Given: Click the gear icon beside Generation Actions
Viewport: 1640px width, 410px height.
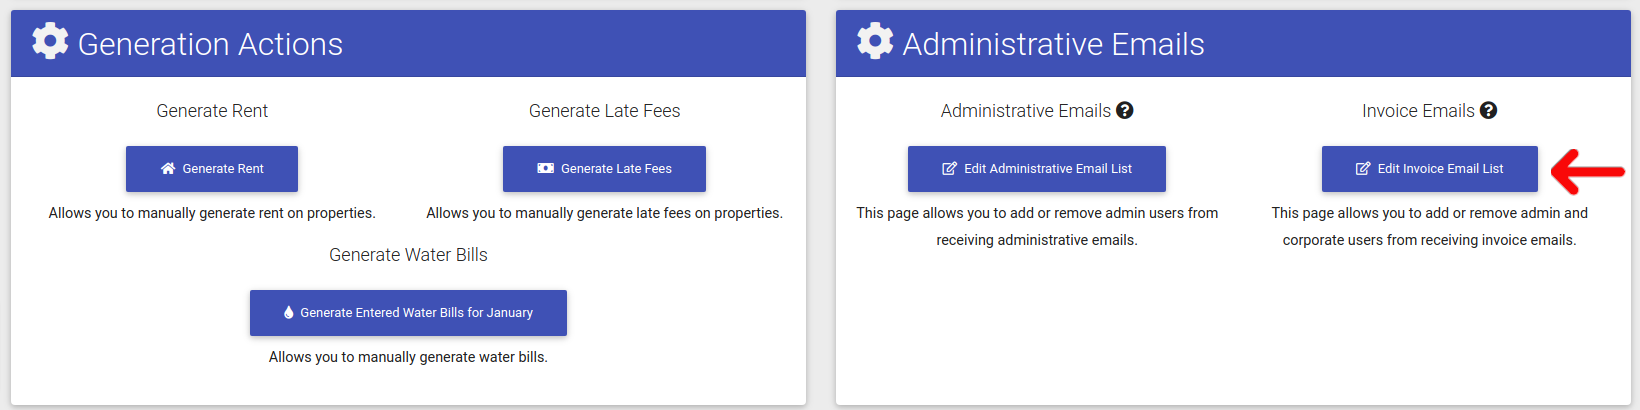Looking at the screenshot, I should (50, 41).
